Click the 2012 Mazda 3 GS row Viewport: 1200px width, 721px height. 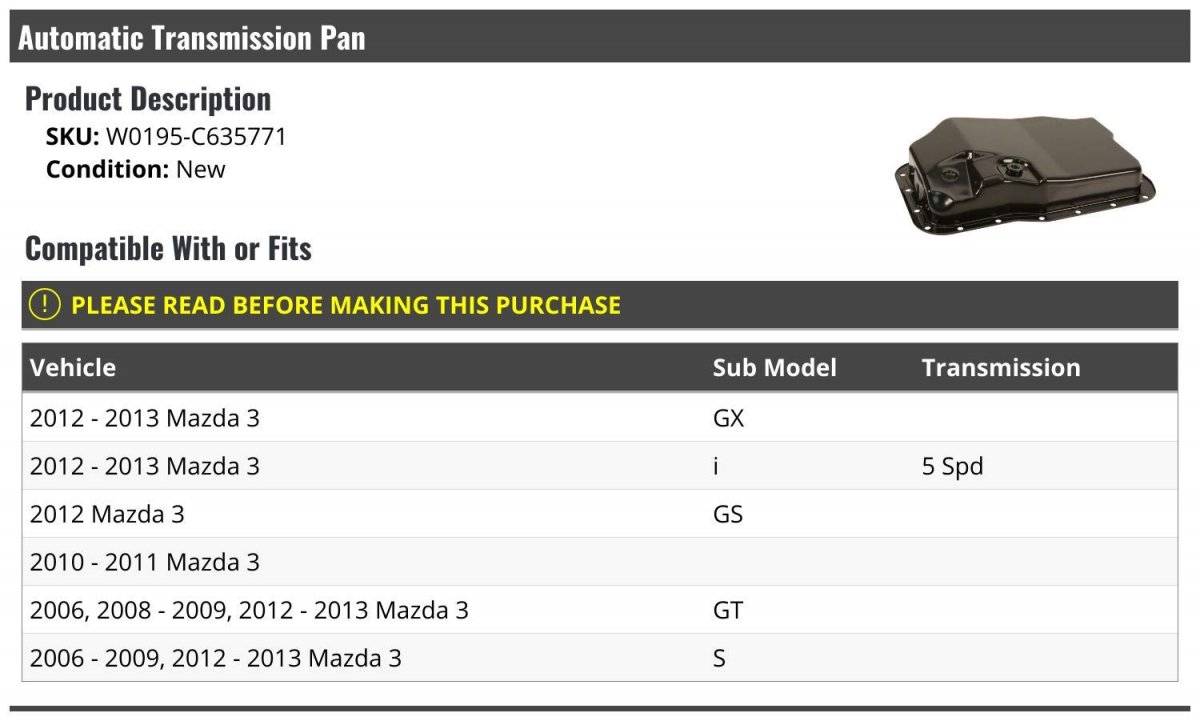[600, 514]
